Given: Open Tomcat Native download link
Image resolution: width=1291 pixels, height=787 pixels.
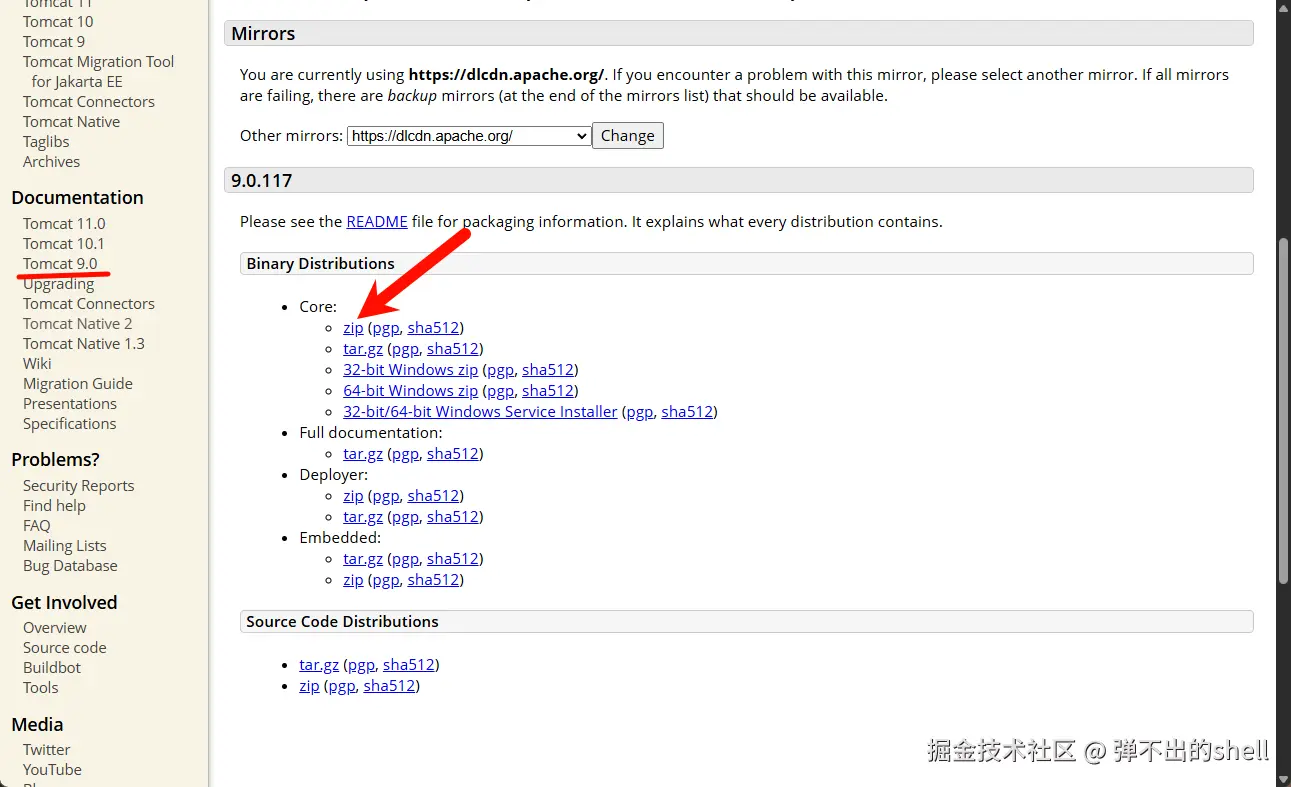Looking at the screenshot, I should (71, 121).
